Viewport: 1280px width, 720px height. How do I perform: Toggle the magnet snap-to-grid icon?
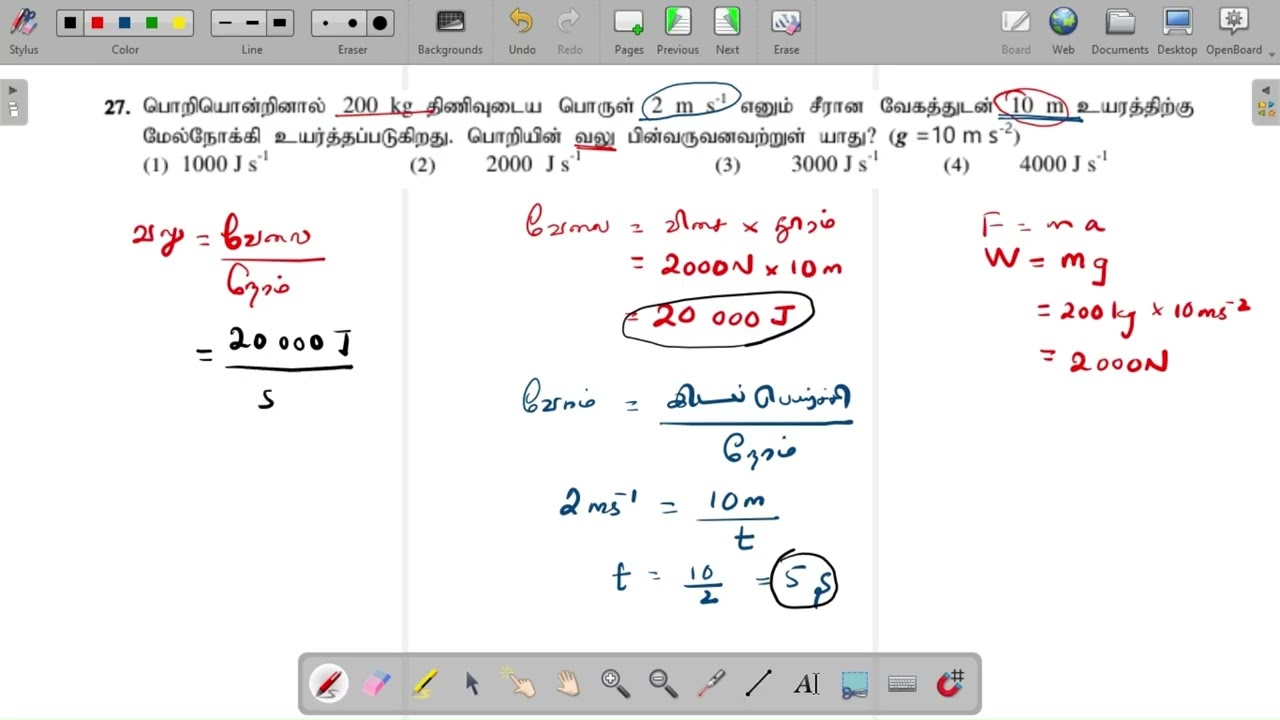(x=950, y=684)
